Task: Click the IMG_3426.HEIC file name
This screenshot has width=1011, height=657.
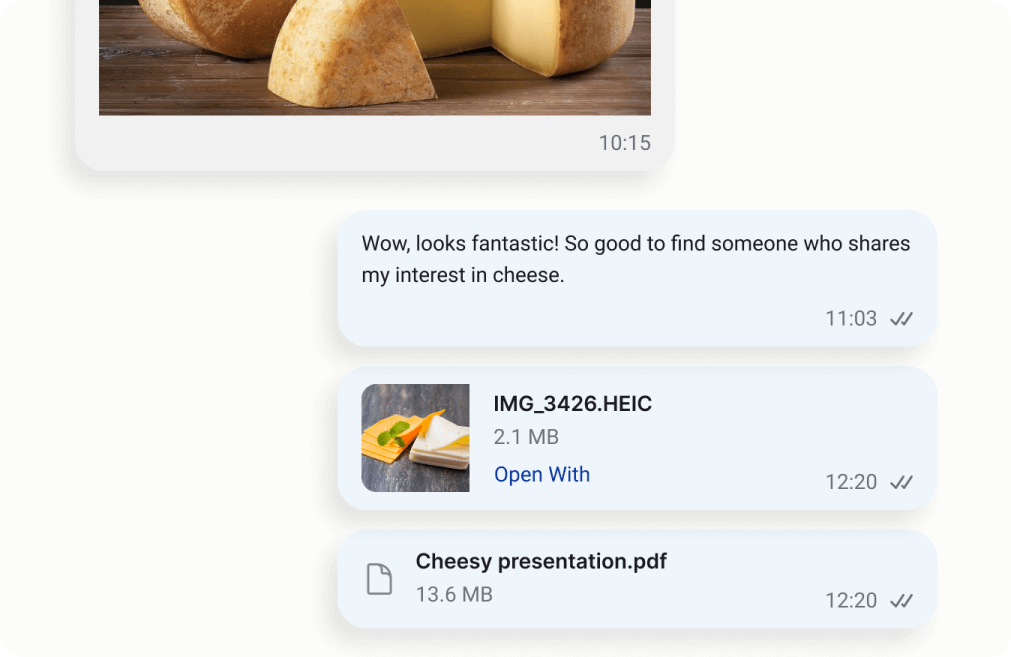Action: pos(572,404)
